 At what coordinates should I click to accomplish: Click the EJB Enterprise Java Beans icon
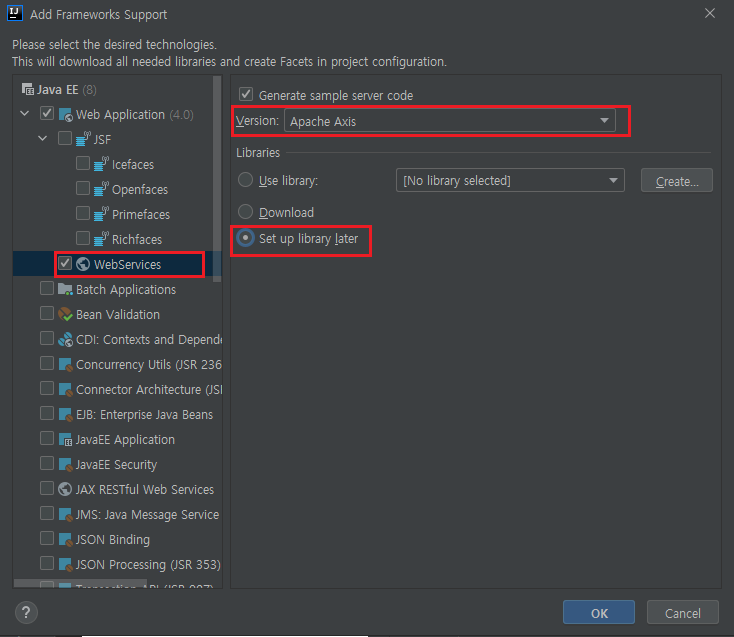65,414
